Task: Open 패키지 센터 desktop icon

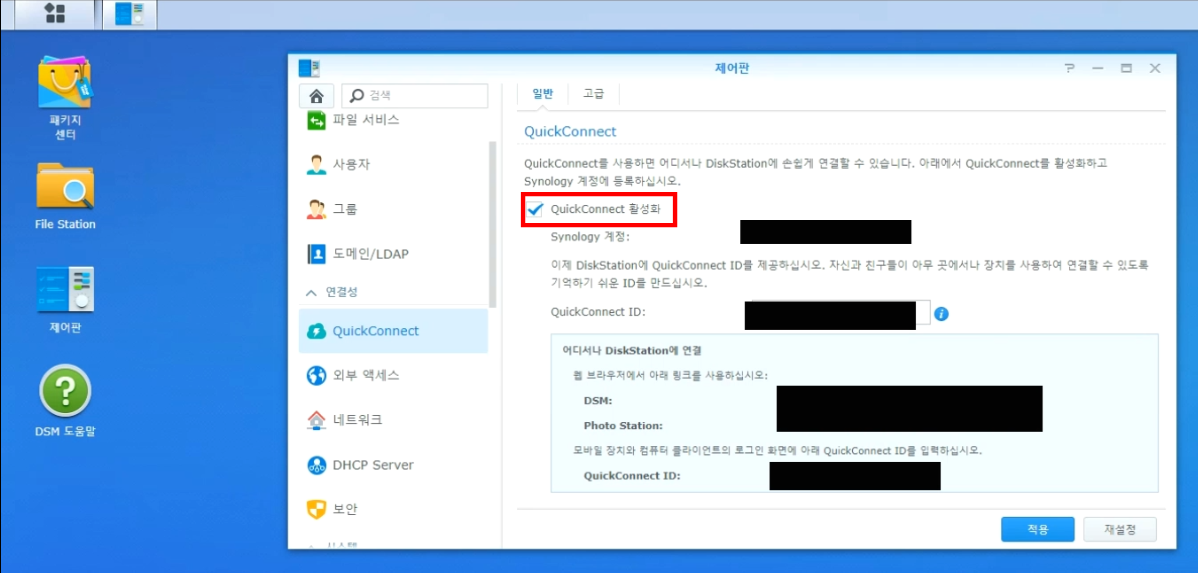Action: click(x=65, y=98)
